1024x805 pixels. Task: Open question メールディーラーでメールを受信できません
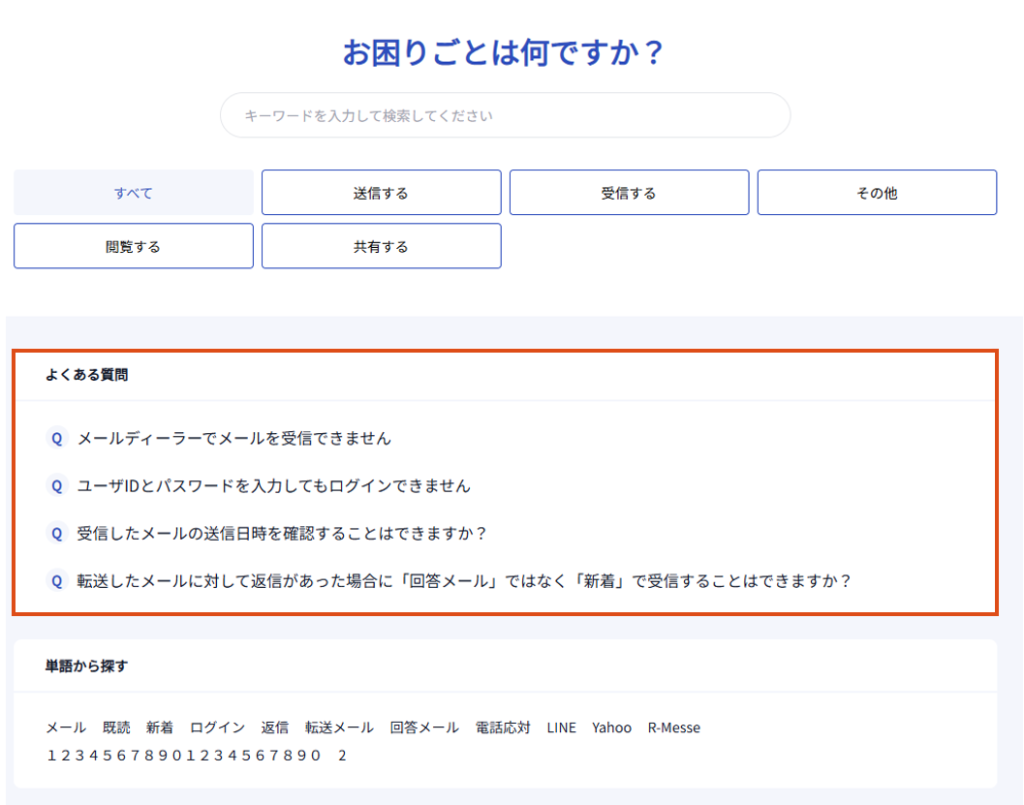pos(234,438)
